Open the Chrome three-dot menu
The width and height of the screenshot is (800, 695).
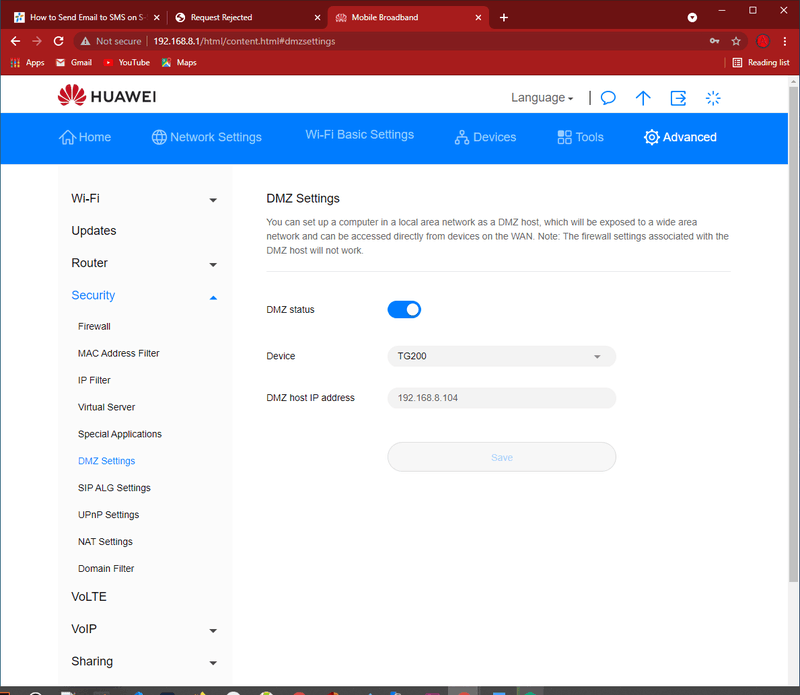pyautogui.click(x=785, y=41)
